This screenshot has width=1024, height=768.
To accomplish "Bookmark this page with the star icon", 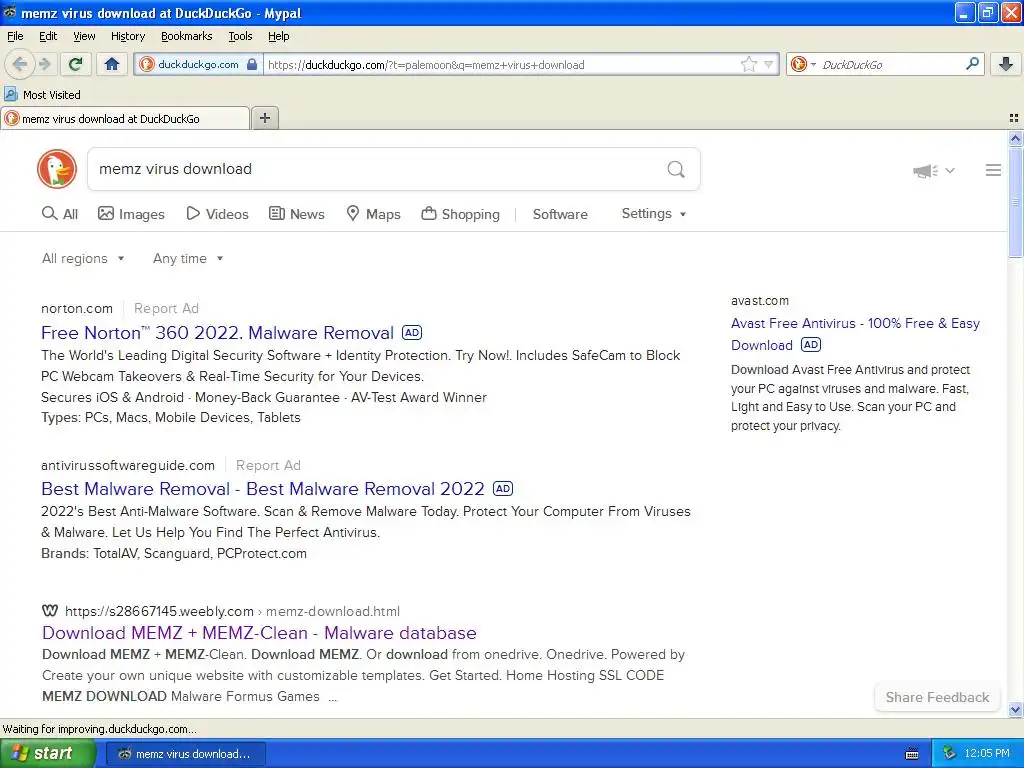I will pyautogui.click(x=748, y=64).
